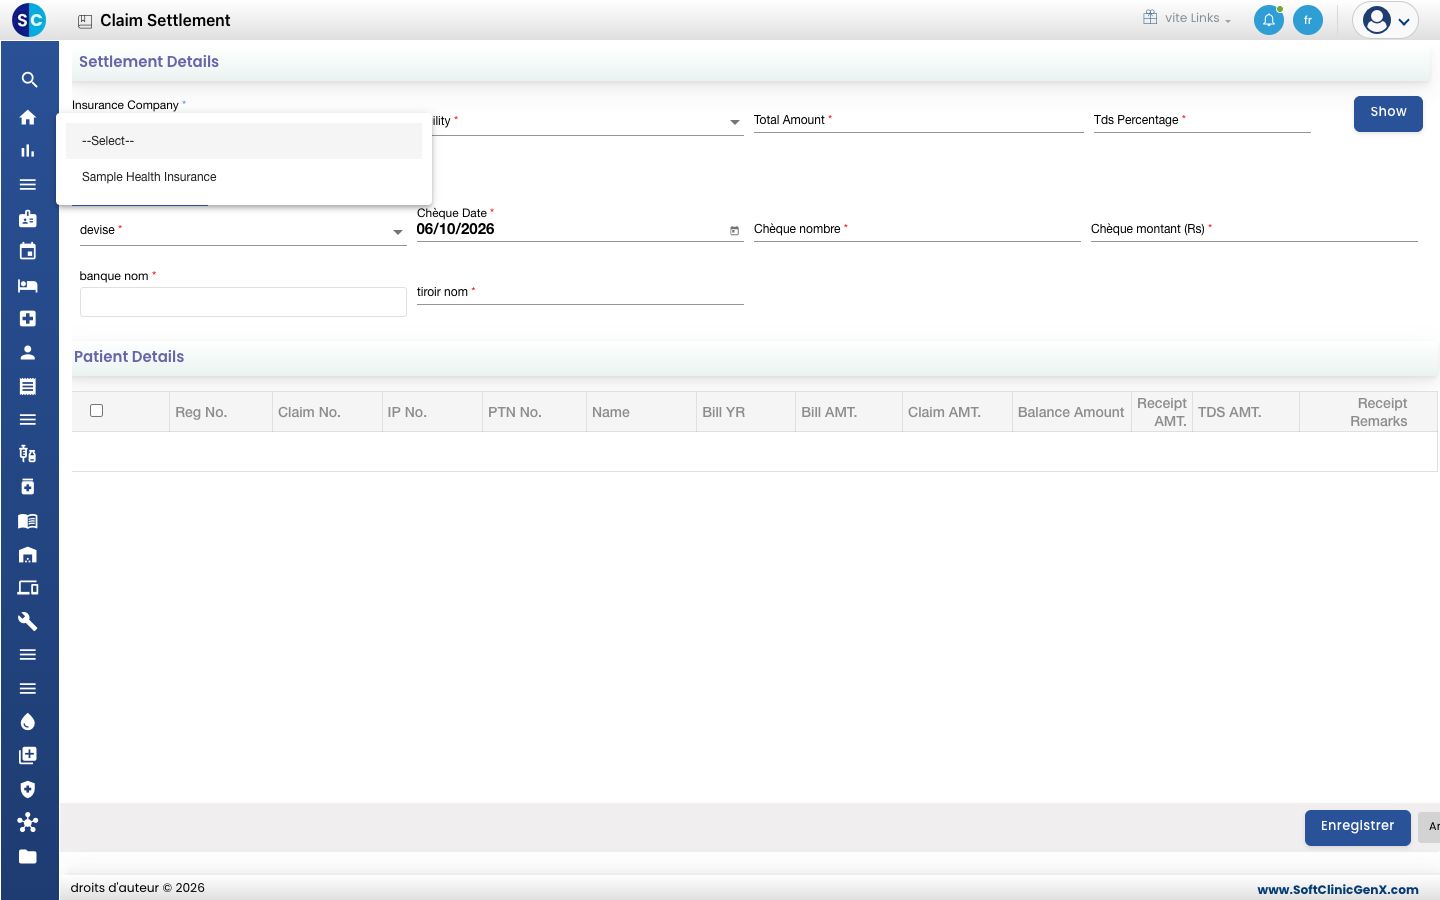
Task: Click into the tiroir nom field
Action: pos(580,293)
